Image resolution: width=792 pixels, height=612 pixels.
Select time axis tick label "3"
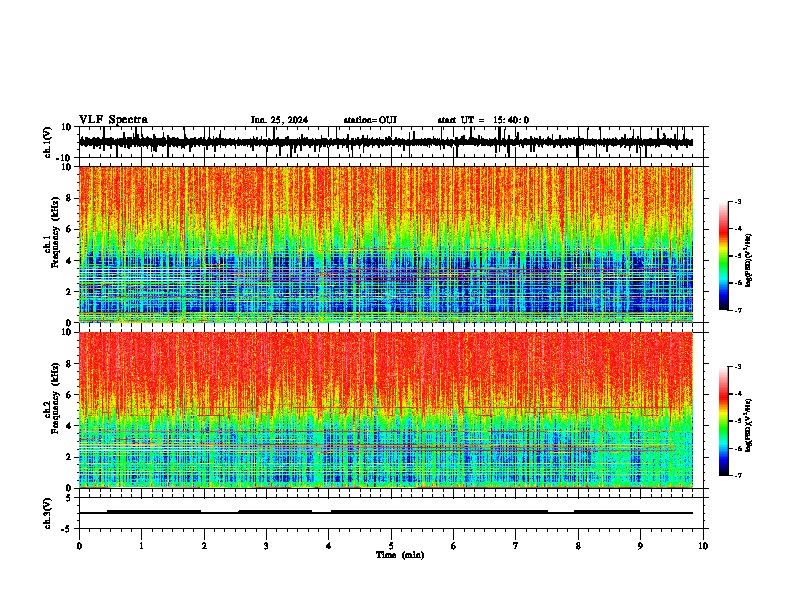[266, 546]
